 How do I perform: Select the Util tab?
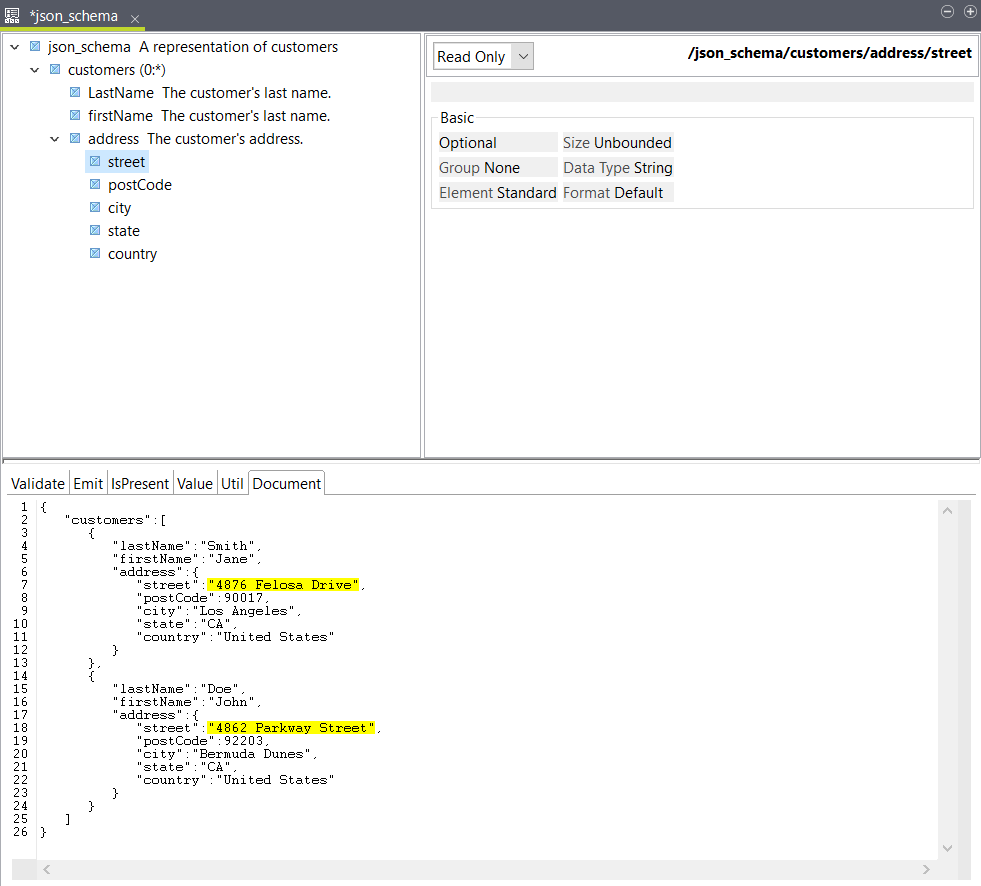coord(232,483)
